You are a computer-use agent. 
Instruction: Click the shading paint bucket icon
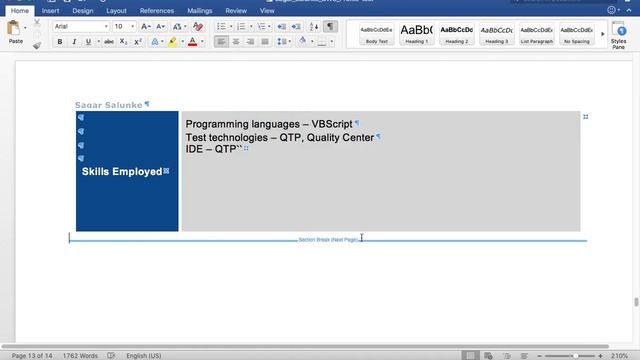tap(302, 41)
